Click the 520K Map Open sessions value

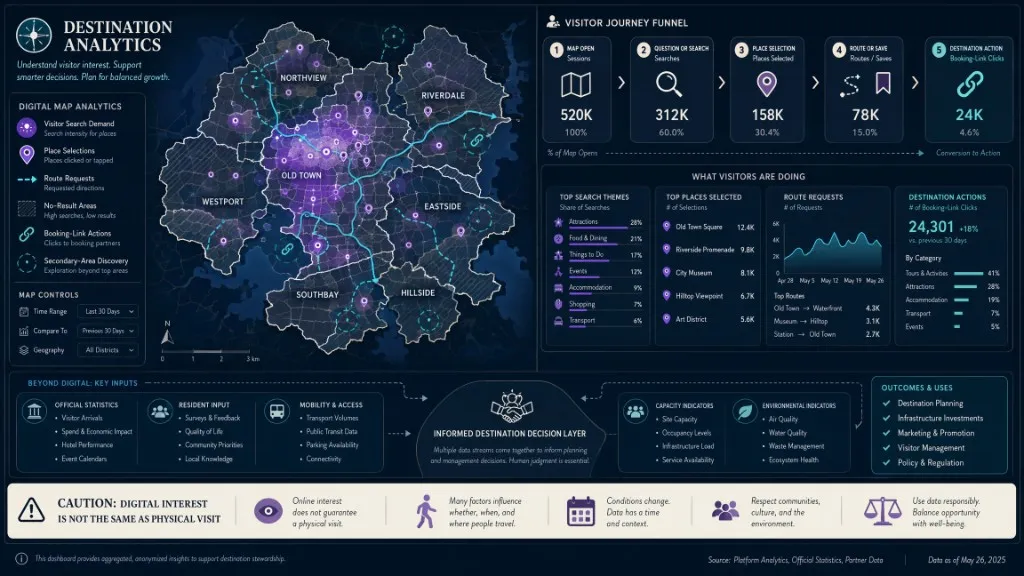pyautogui.click(x=576, y=115)
